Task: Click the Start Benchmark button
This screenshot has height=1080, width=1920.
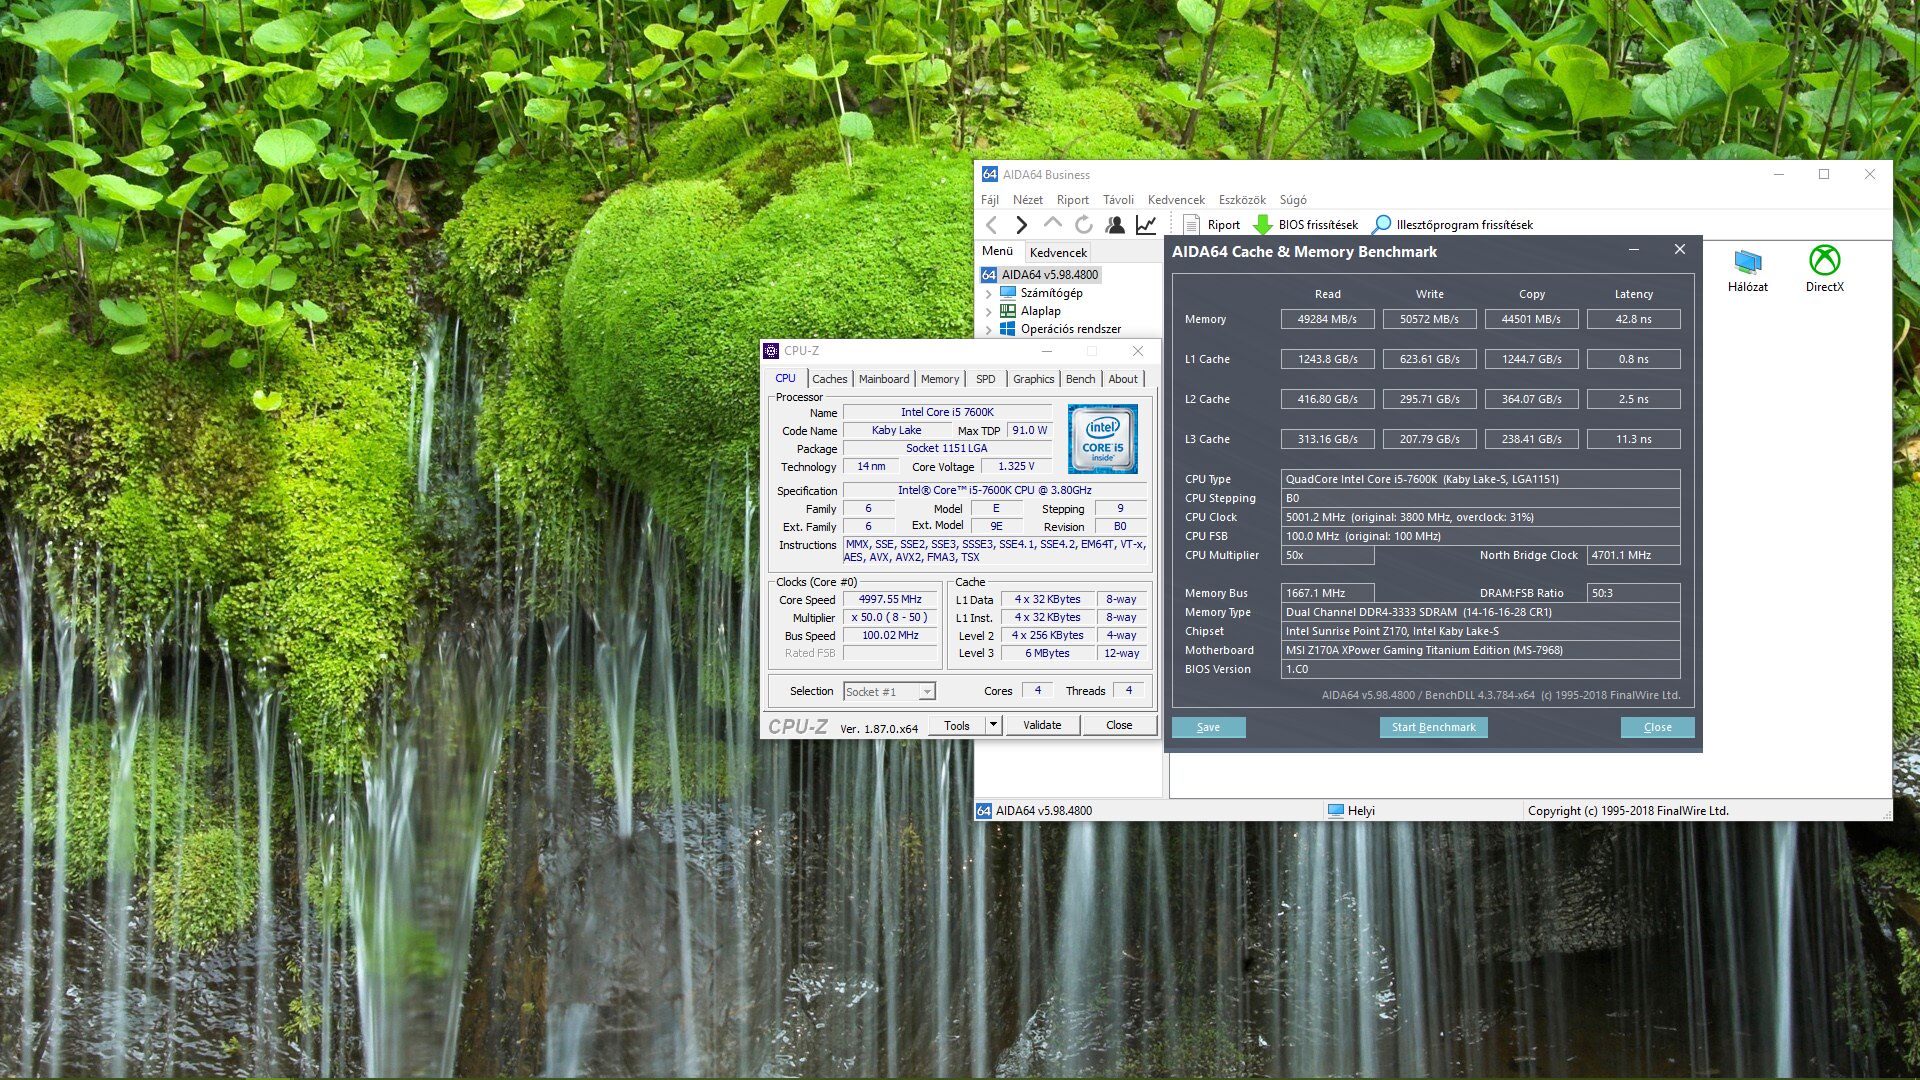Action: tap(1433, 727)
